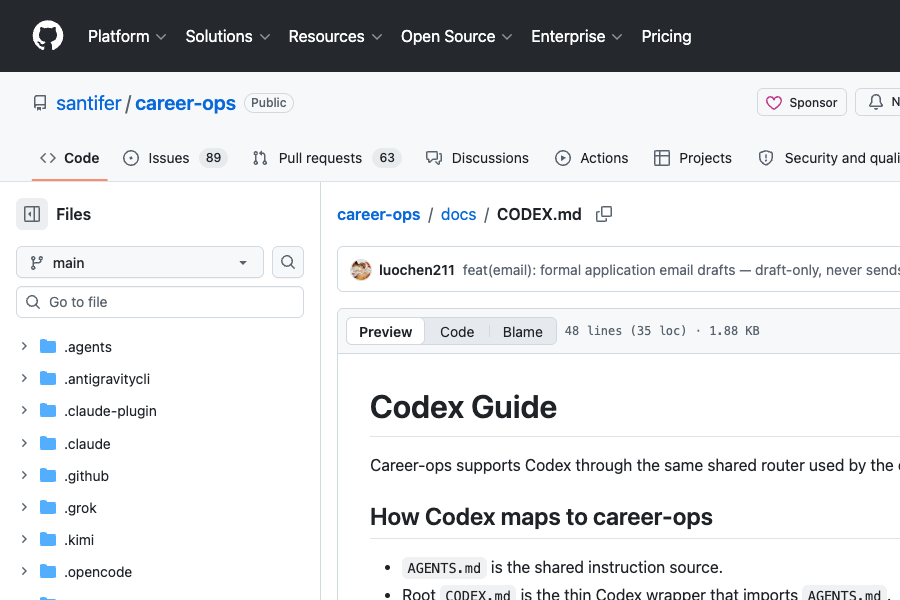Switch to the Pull requests tab
Screen dimensions: 900x600
326,158
